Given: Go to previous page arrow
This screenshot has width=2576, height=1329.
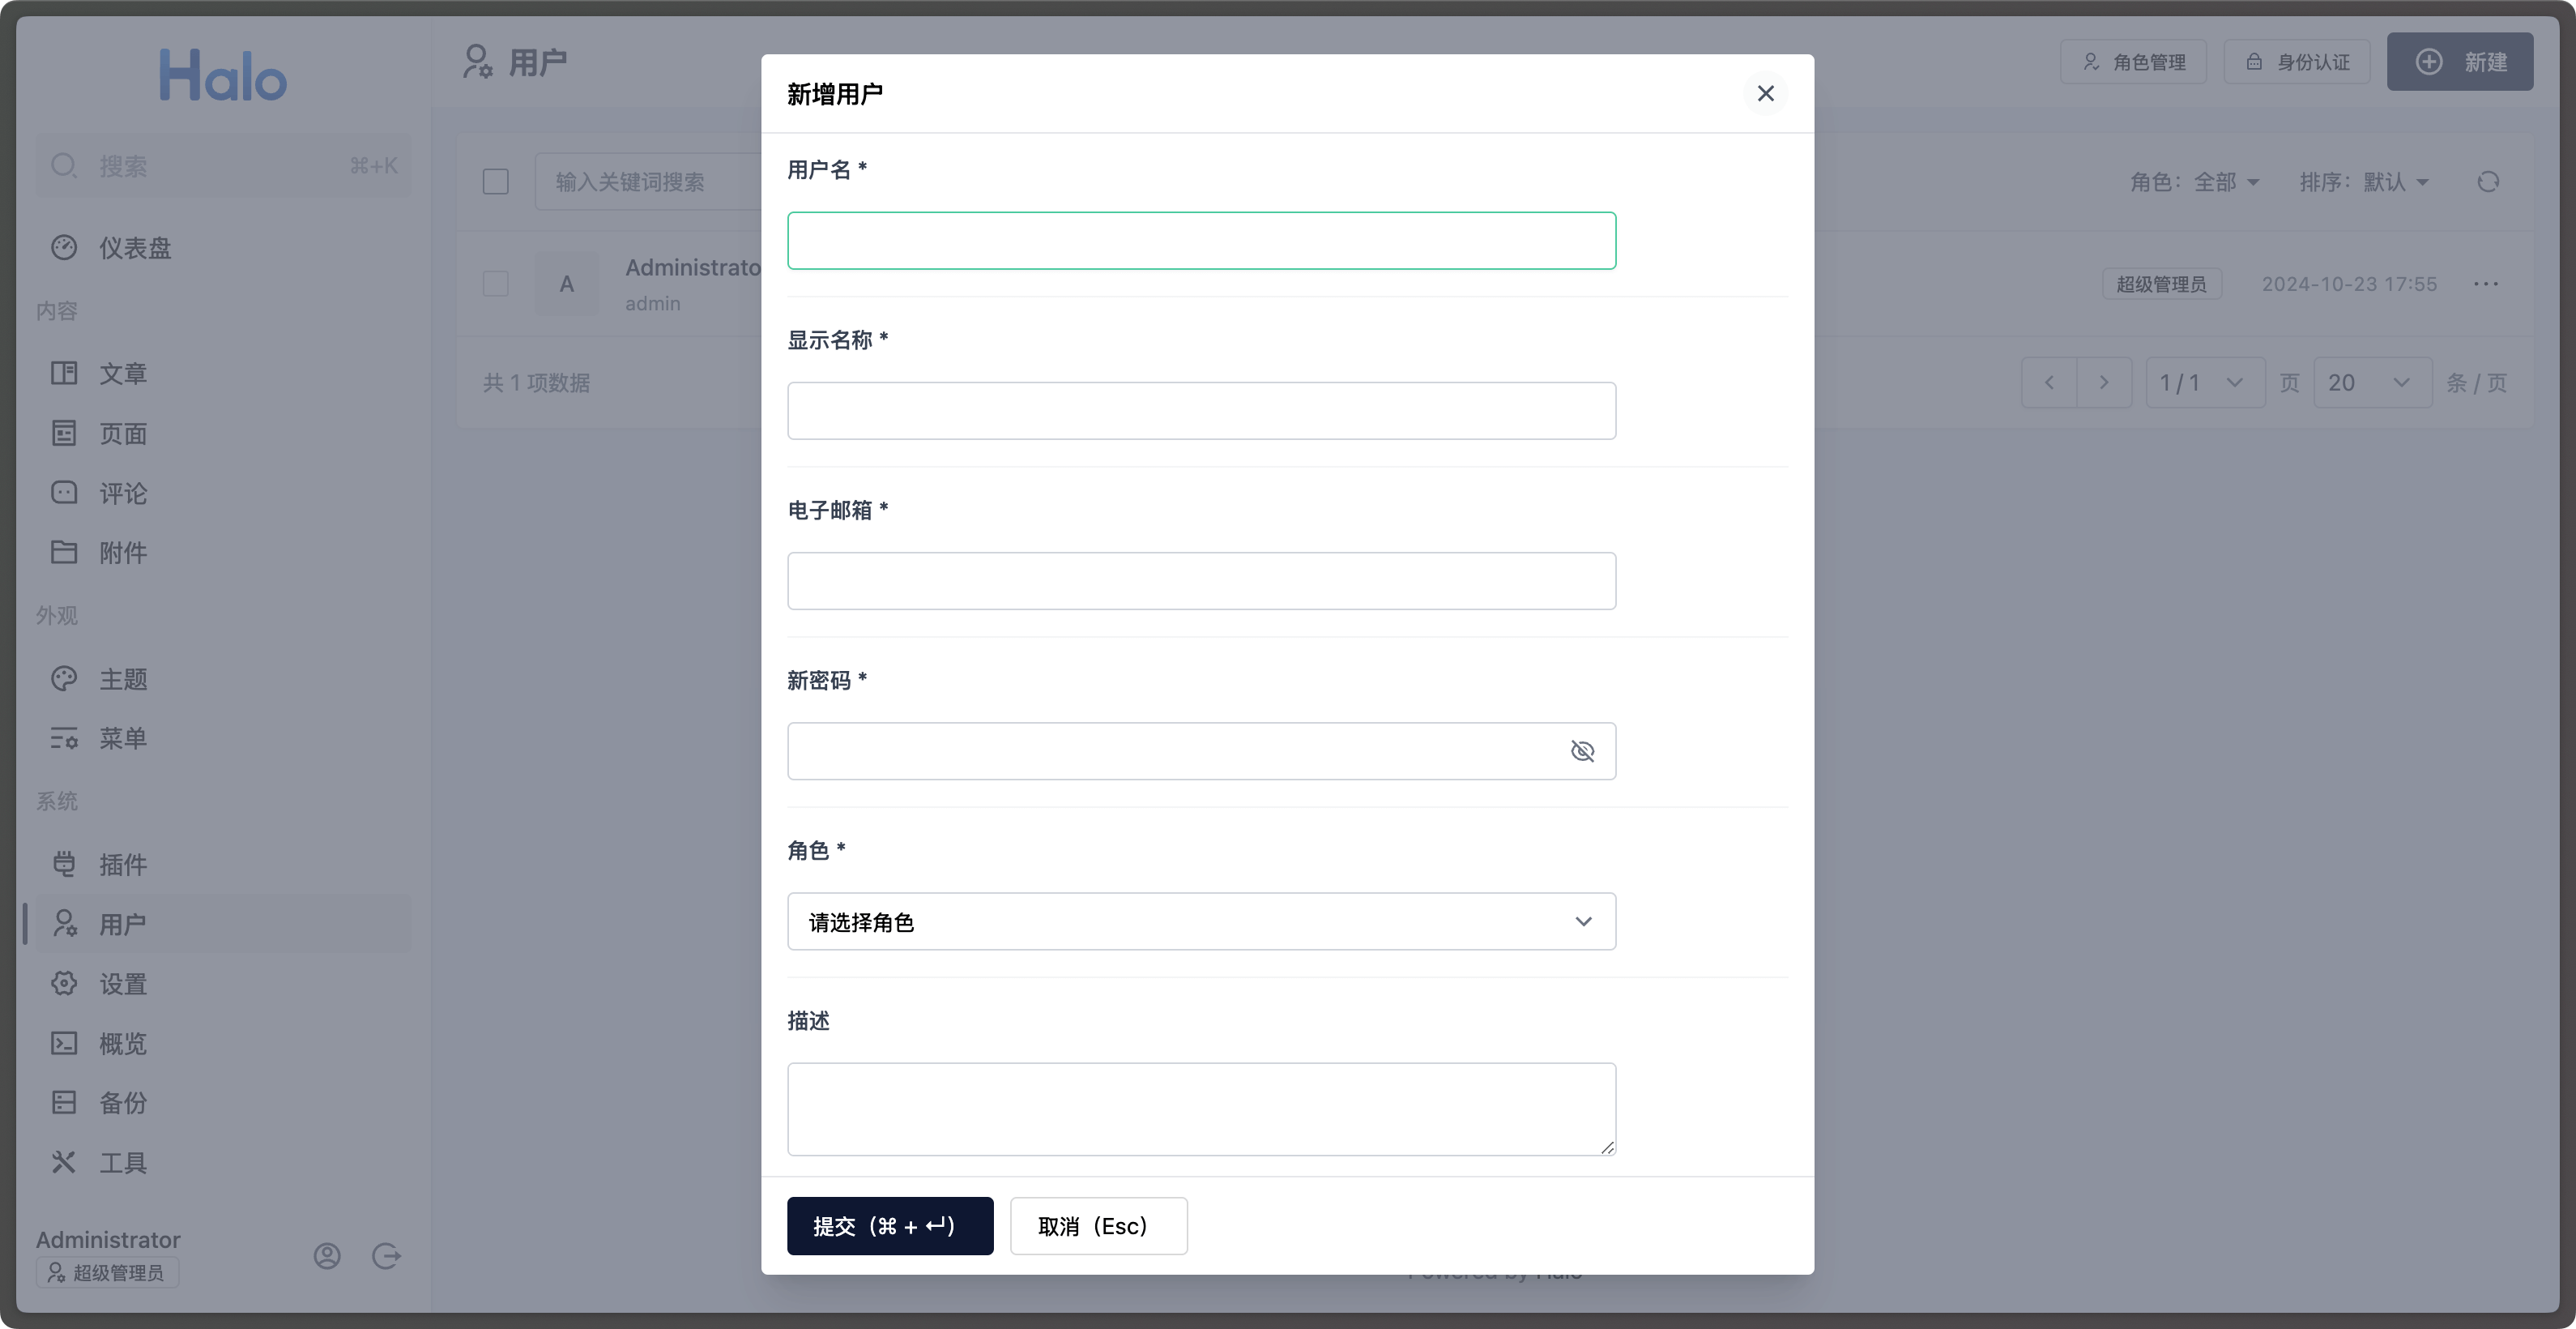Looking at the screenshot, I should tap(2049, 383).
